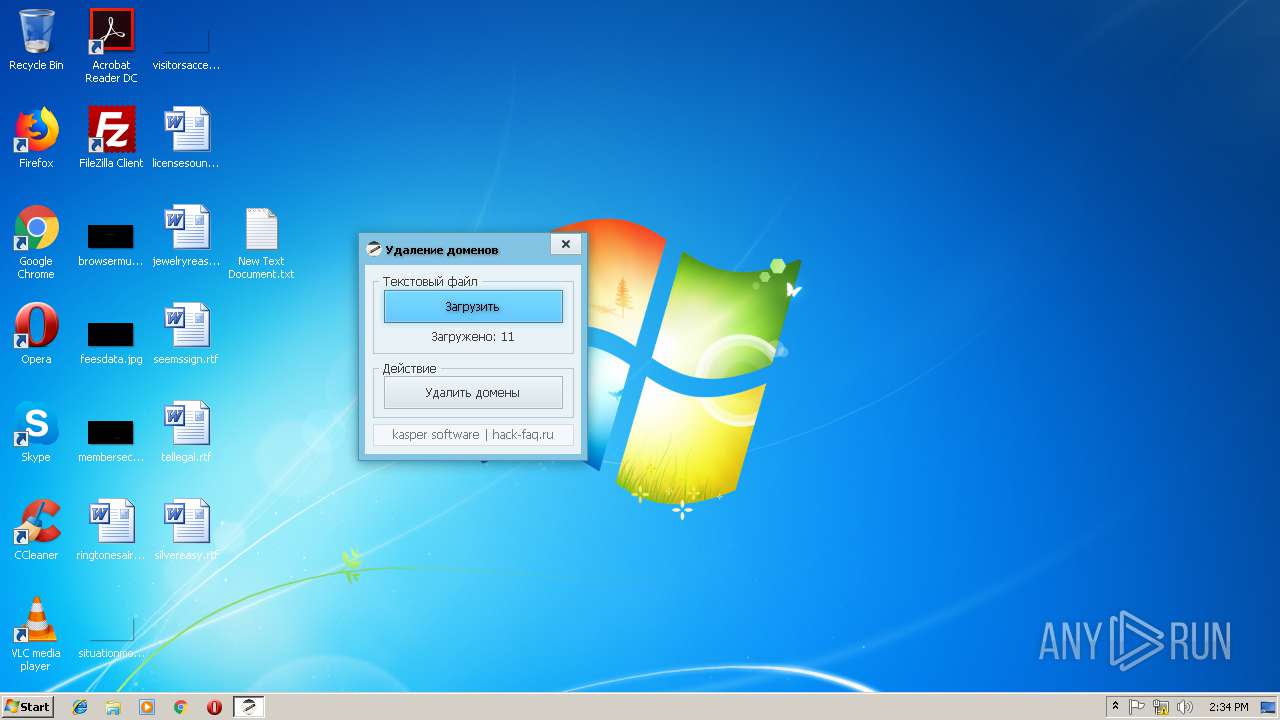1280x720 pixels.
Task: Launch Opera from the taskbar
Action: (214, 707)
